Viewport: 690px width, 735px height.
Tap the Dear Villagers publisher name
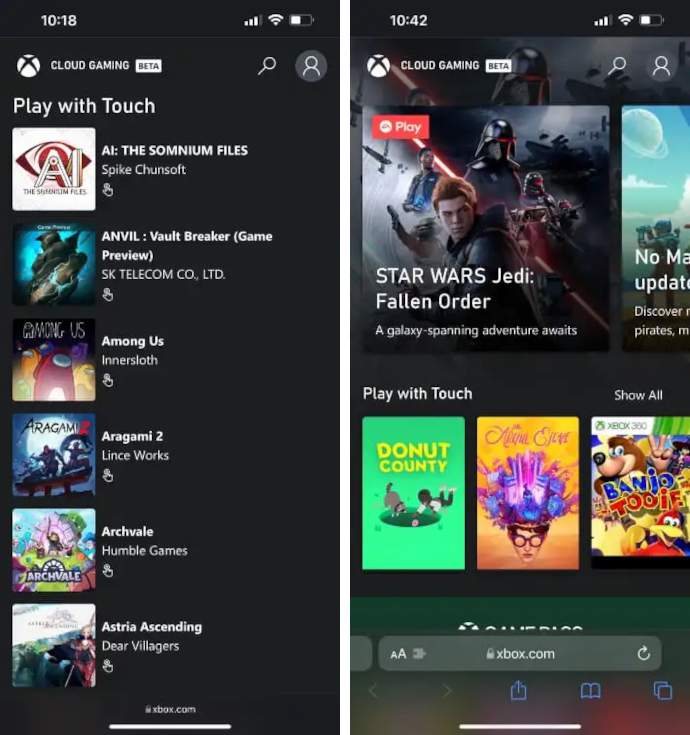point(141,646)
